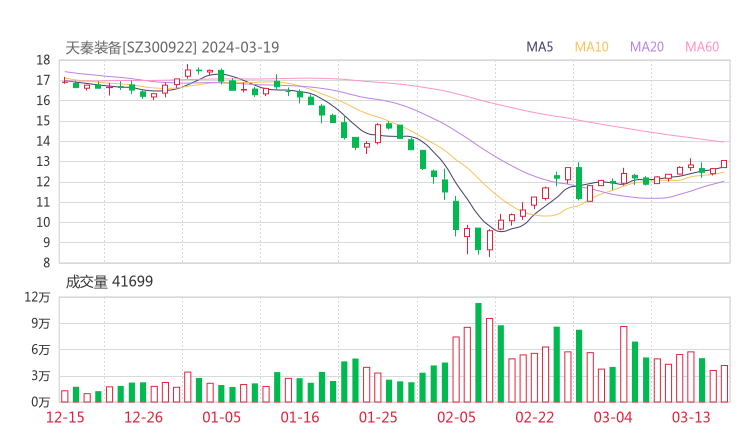The width and height of the screenshot is (740, 440).
Task: Click the last red candlestick on the right
Action: [x=724, y=164]
